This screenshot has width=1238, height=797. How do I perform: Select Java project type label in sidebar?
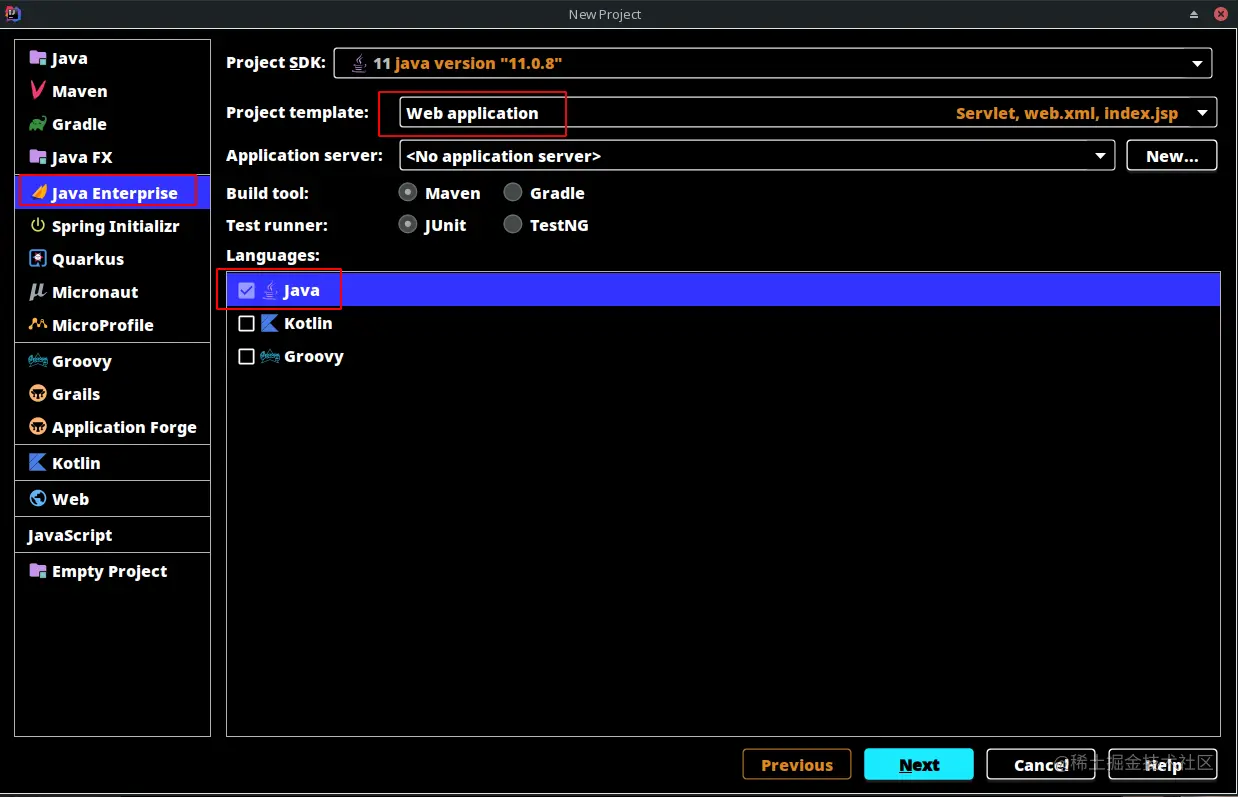[x=70, y=59]
